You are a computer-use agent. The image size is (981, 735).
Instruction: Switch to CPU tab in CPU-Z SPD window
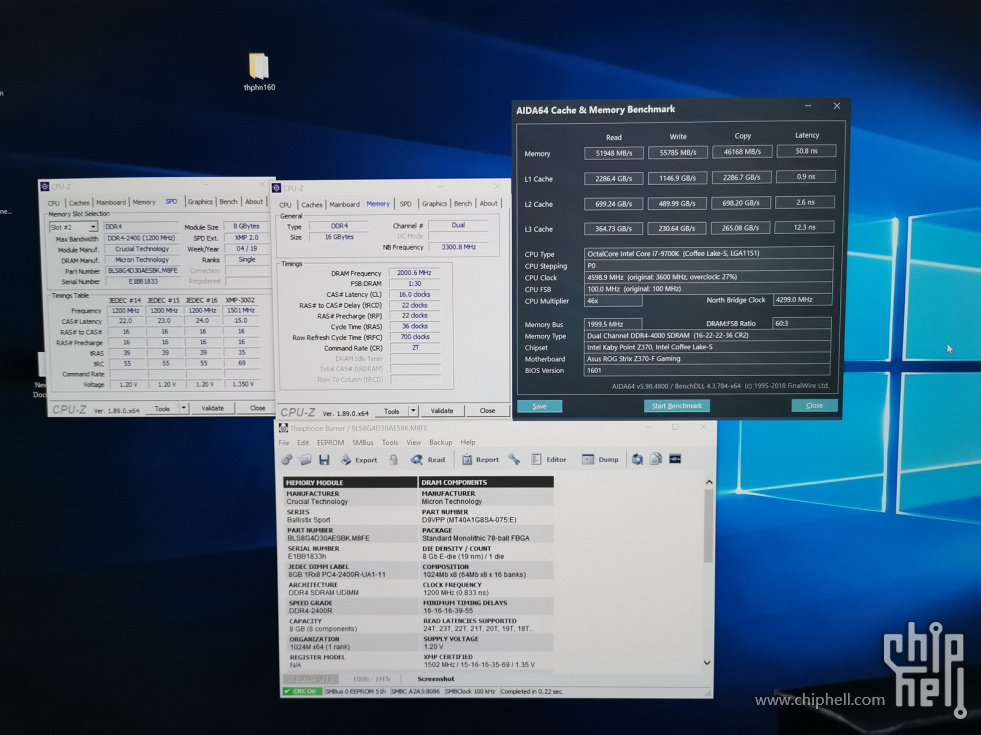pyautogui.click(x=54, y=203)
